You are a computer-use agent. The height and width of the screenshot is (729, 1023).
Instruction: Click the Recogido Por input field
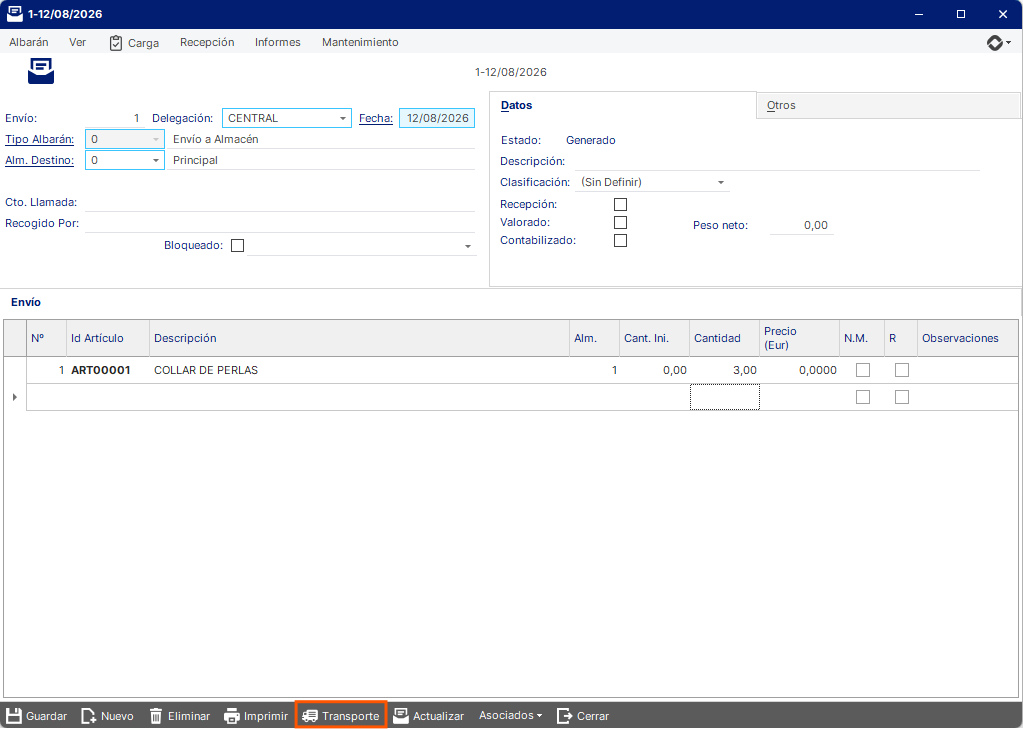pyautogui.click(x=279, y=223)
